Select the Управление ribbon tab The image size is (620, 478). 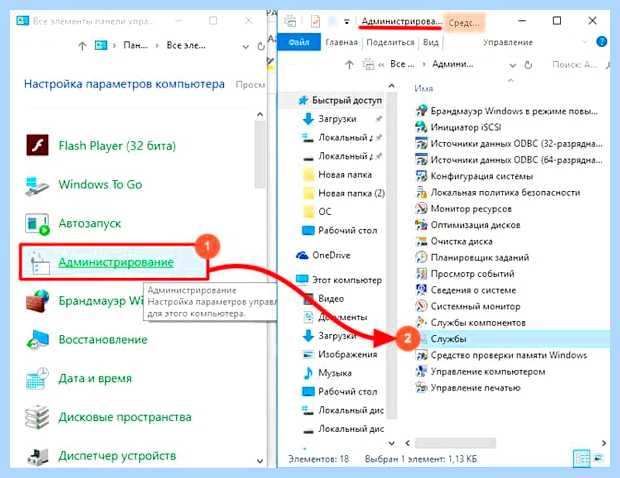[508, 42]
